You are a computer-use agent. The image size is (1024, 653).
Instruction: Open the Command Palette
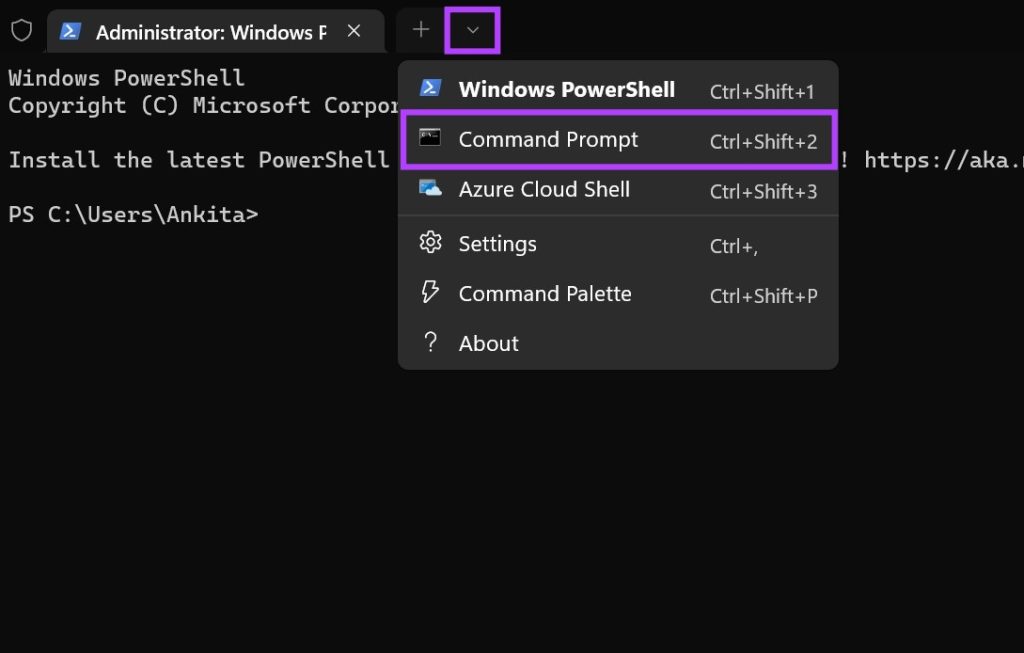coord(545,293)
